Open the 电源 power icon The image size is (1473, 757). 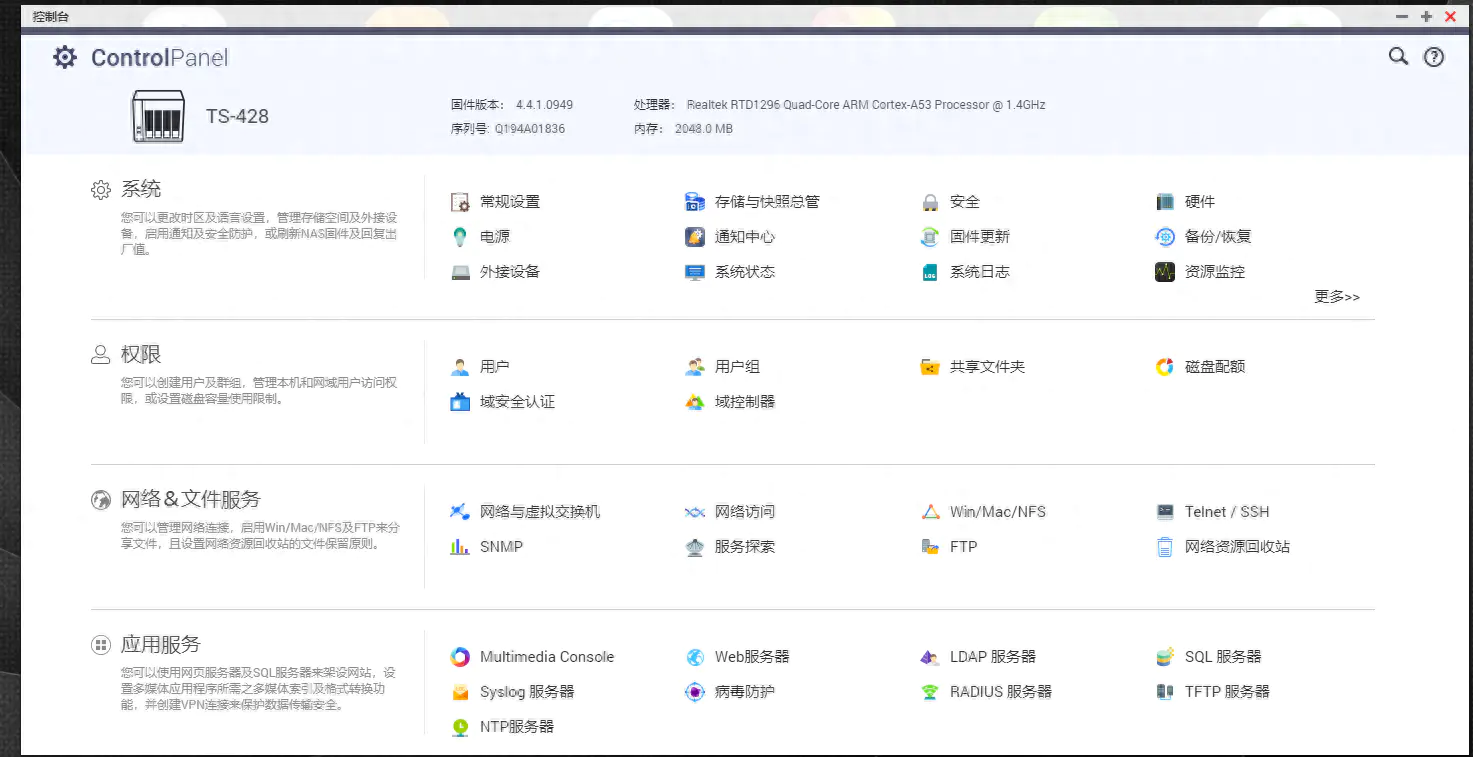[460, 237]
